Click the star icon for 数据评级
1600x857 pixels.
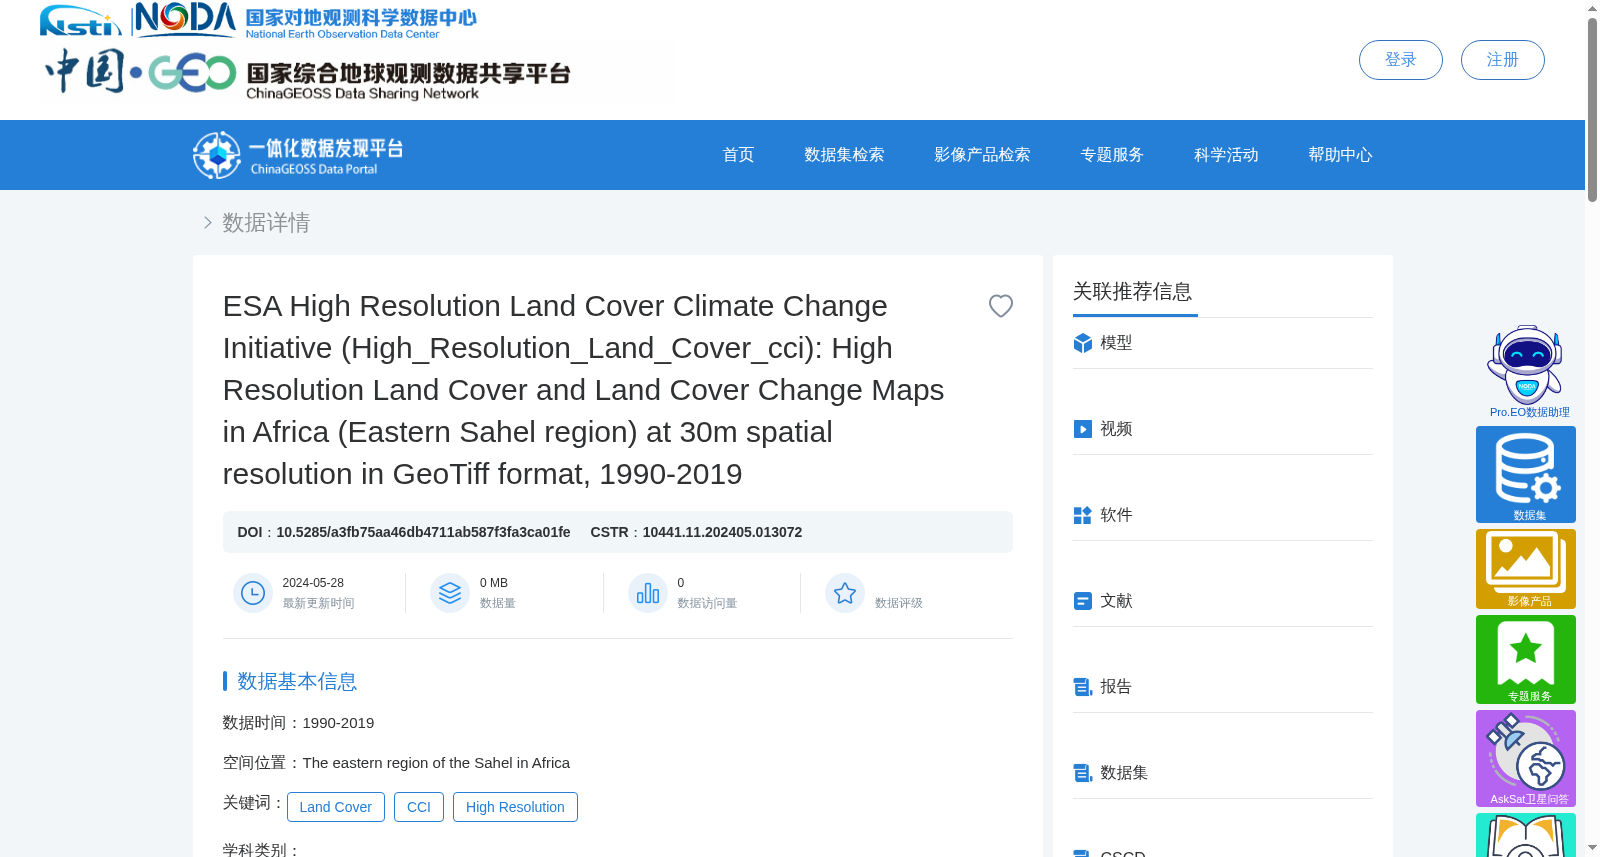(845, 593)
